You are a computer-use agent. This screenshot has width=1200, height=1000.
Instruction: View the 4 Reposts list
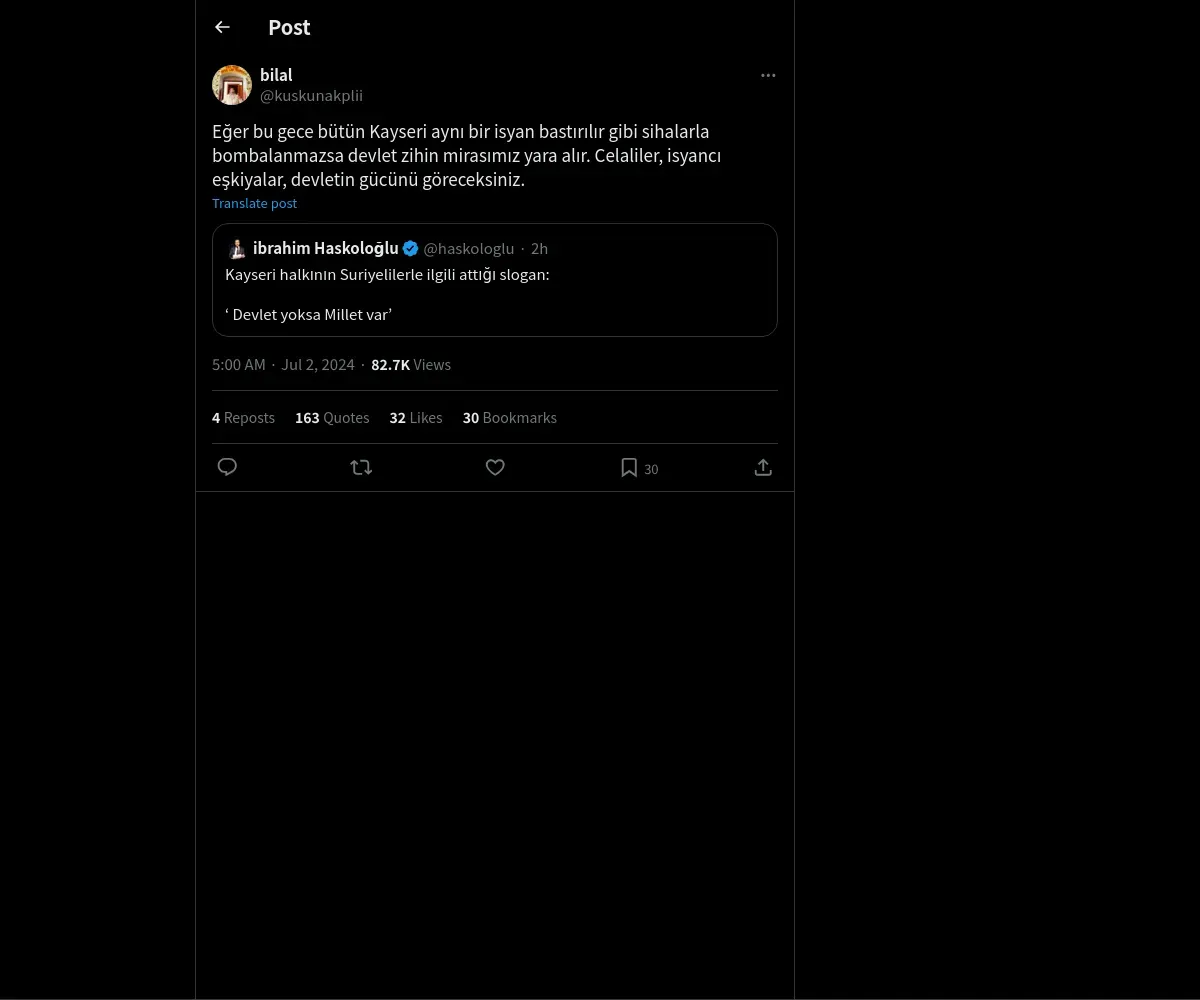pos(243,418)
